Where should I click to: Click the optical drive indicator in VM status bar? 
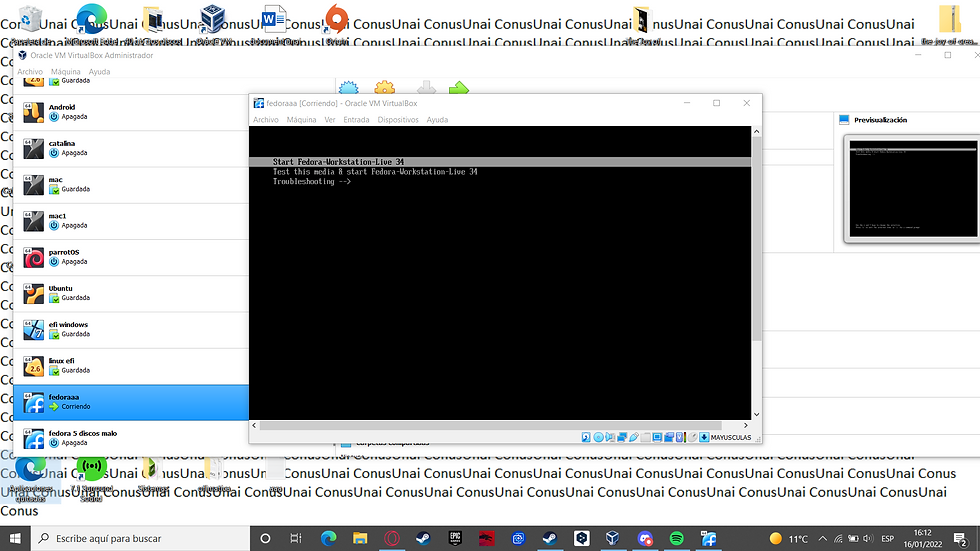tap(598, 437)
